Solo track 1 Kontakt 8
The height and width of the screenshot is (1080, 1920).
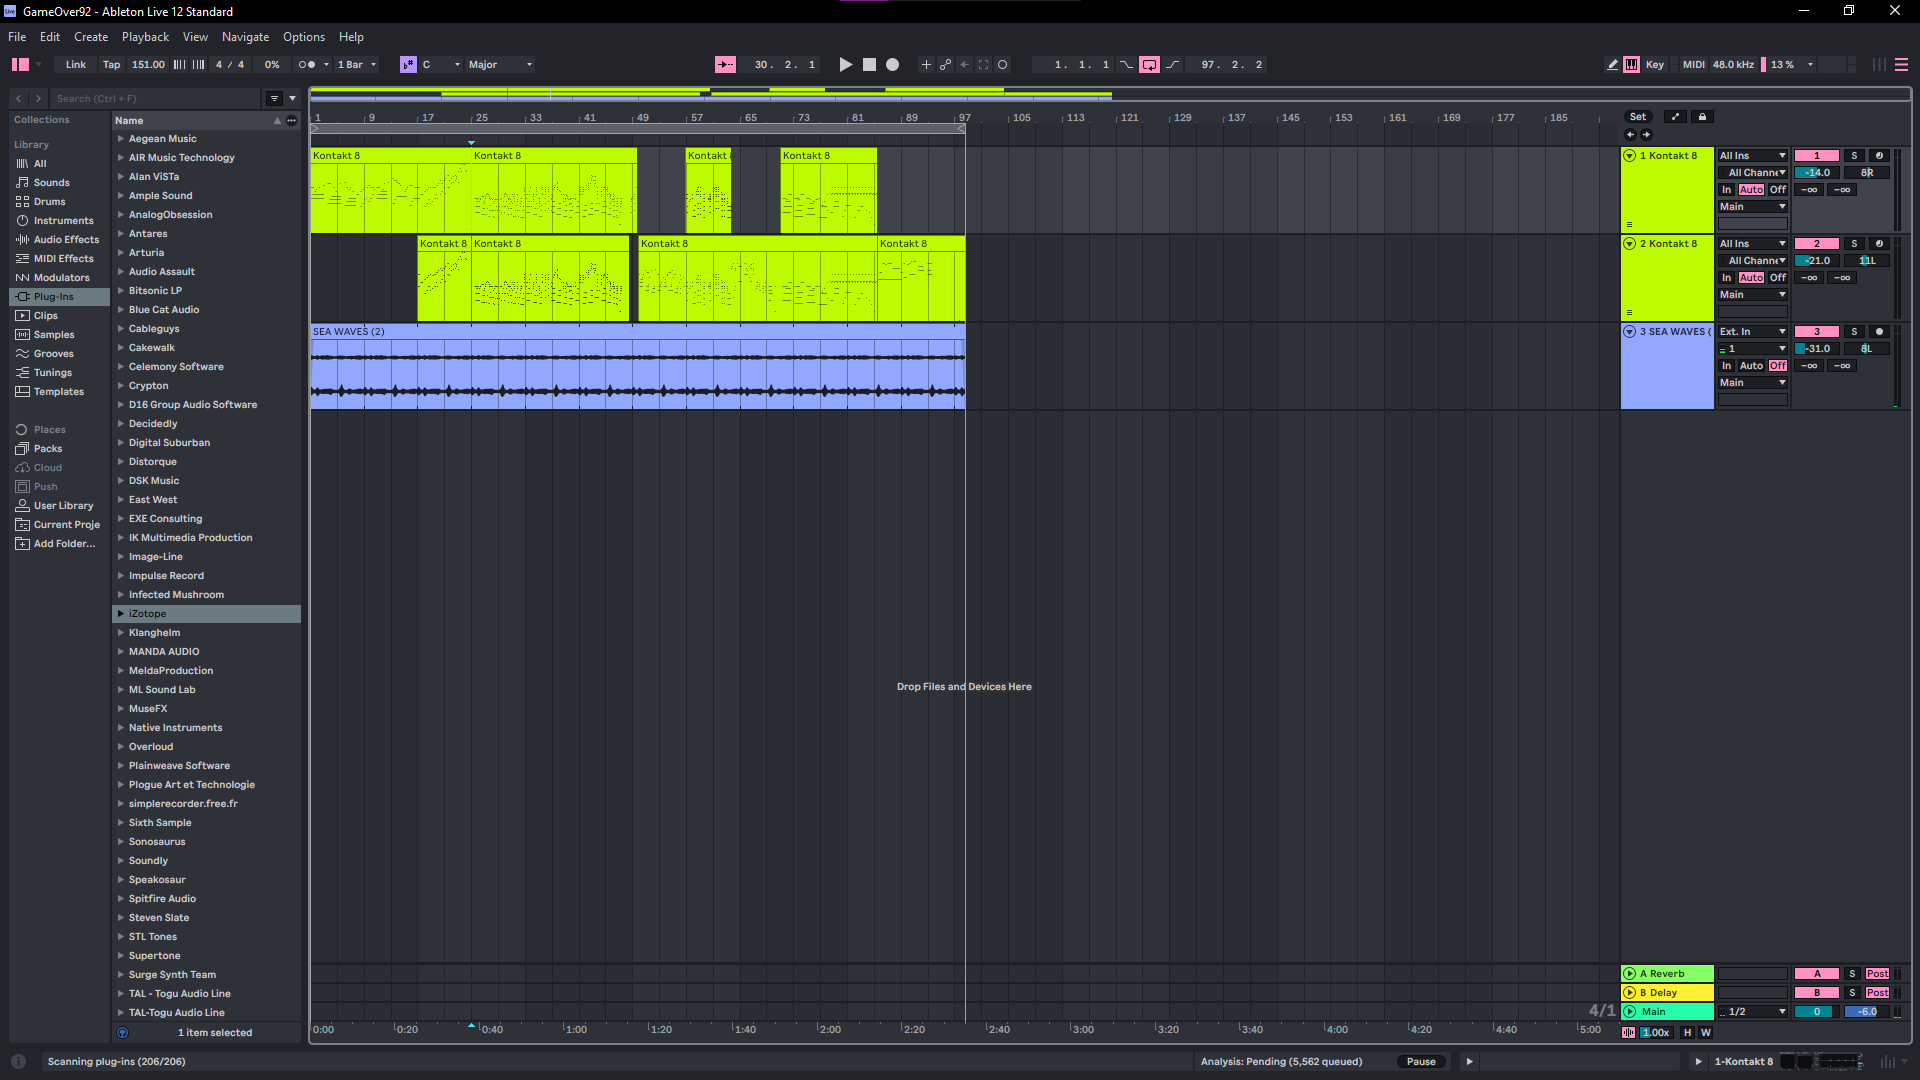[x=1854, y=156]
